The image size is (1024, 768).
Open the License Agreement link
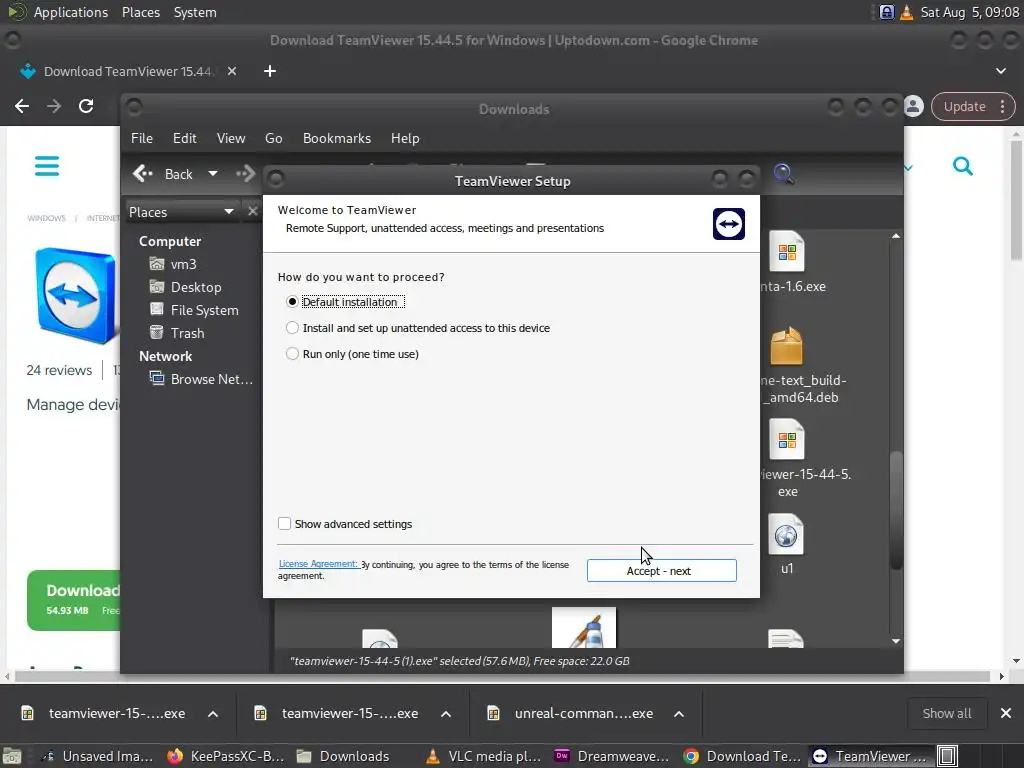tap(317, 564)
